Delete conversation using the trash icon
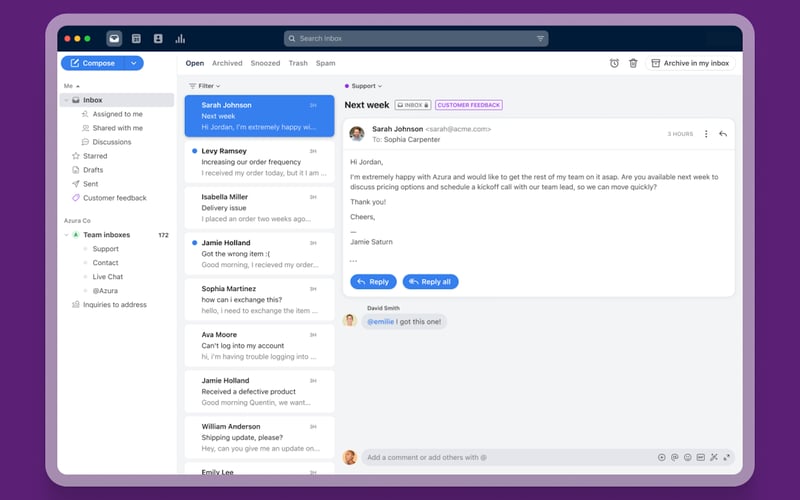 [633, 63]
